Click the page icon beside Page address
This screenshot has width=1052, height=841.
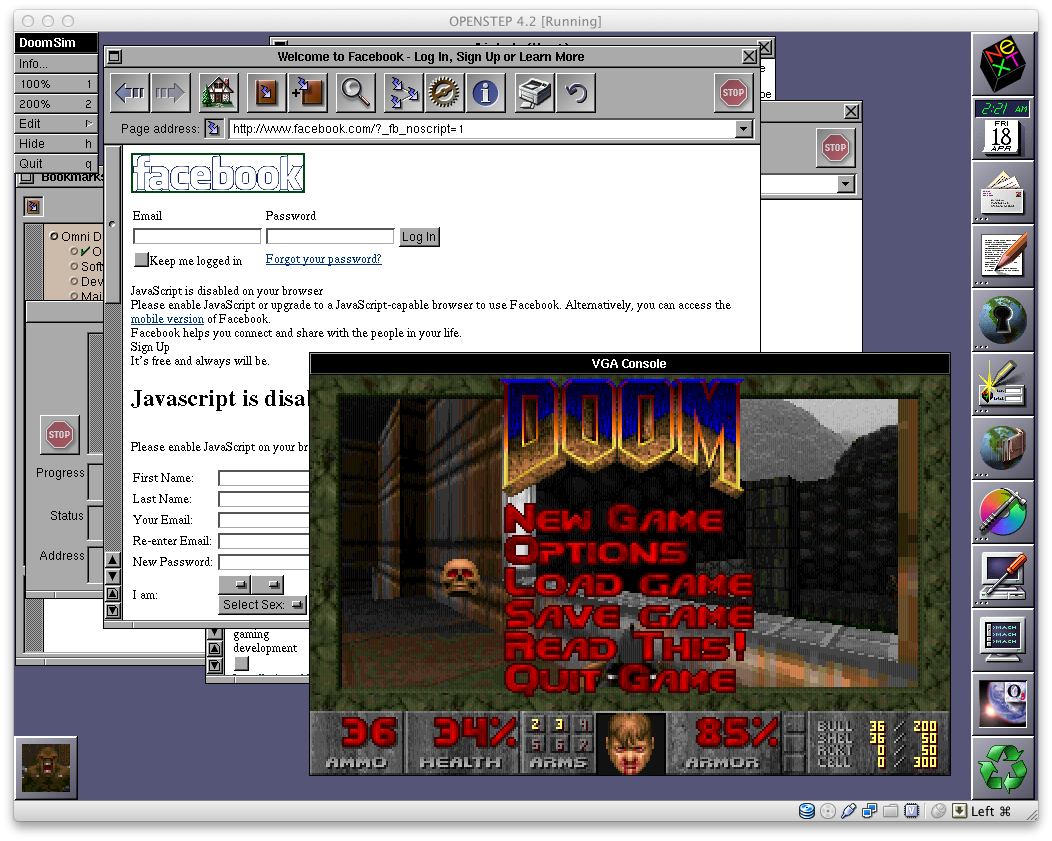[213, 128]
